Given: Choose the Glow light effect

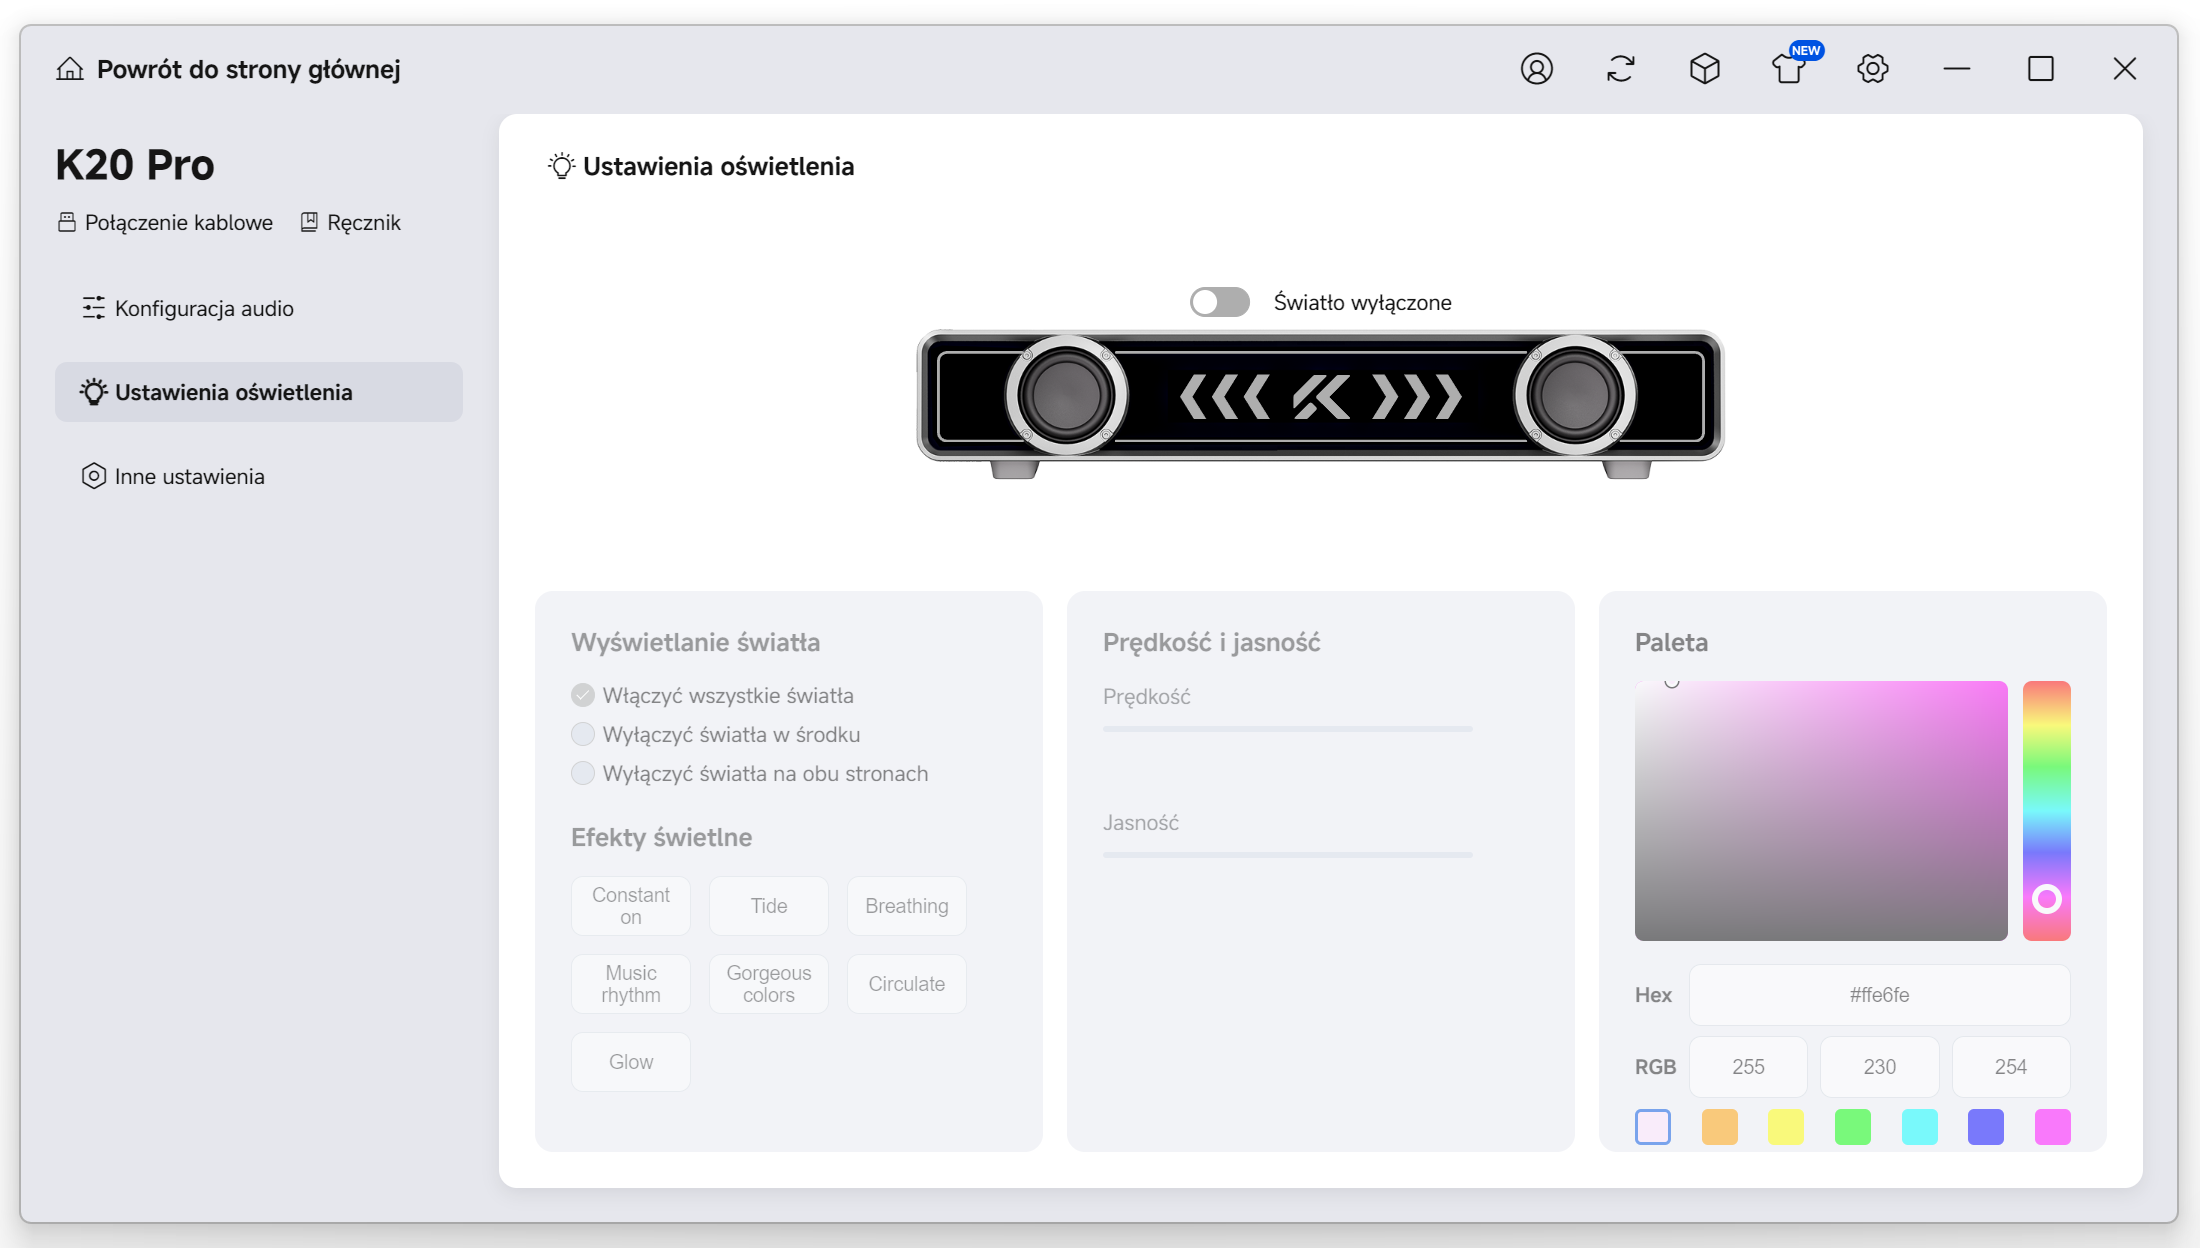Looking at the screenshot, I should (x=631, y=1062).
